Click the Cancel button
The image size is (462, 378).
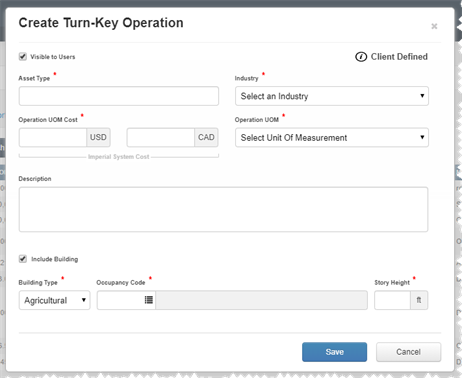click(x=408, y=352)
